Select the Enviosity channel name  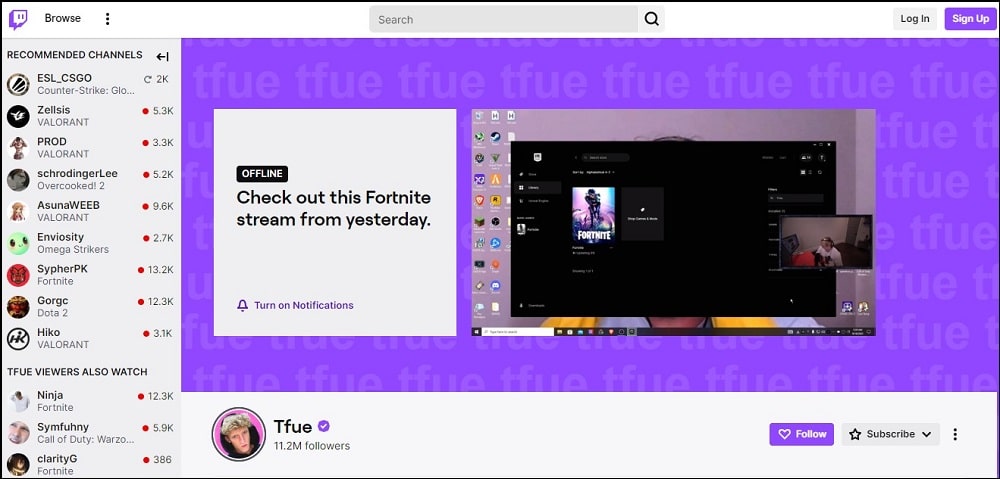[x=61, y=237]
